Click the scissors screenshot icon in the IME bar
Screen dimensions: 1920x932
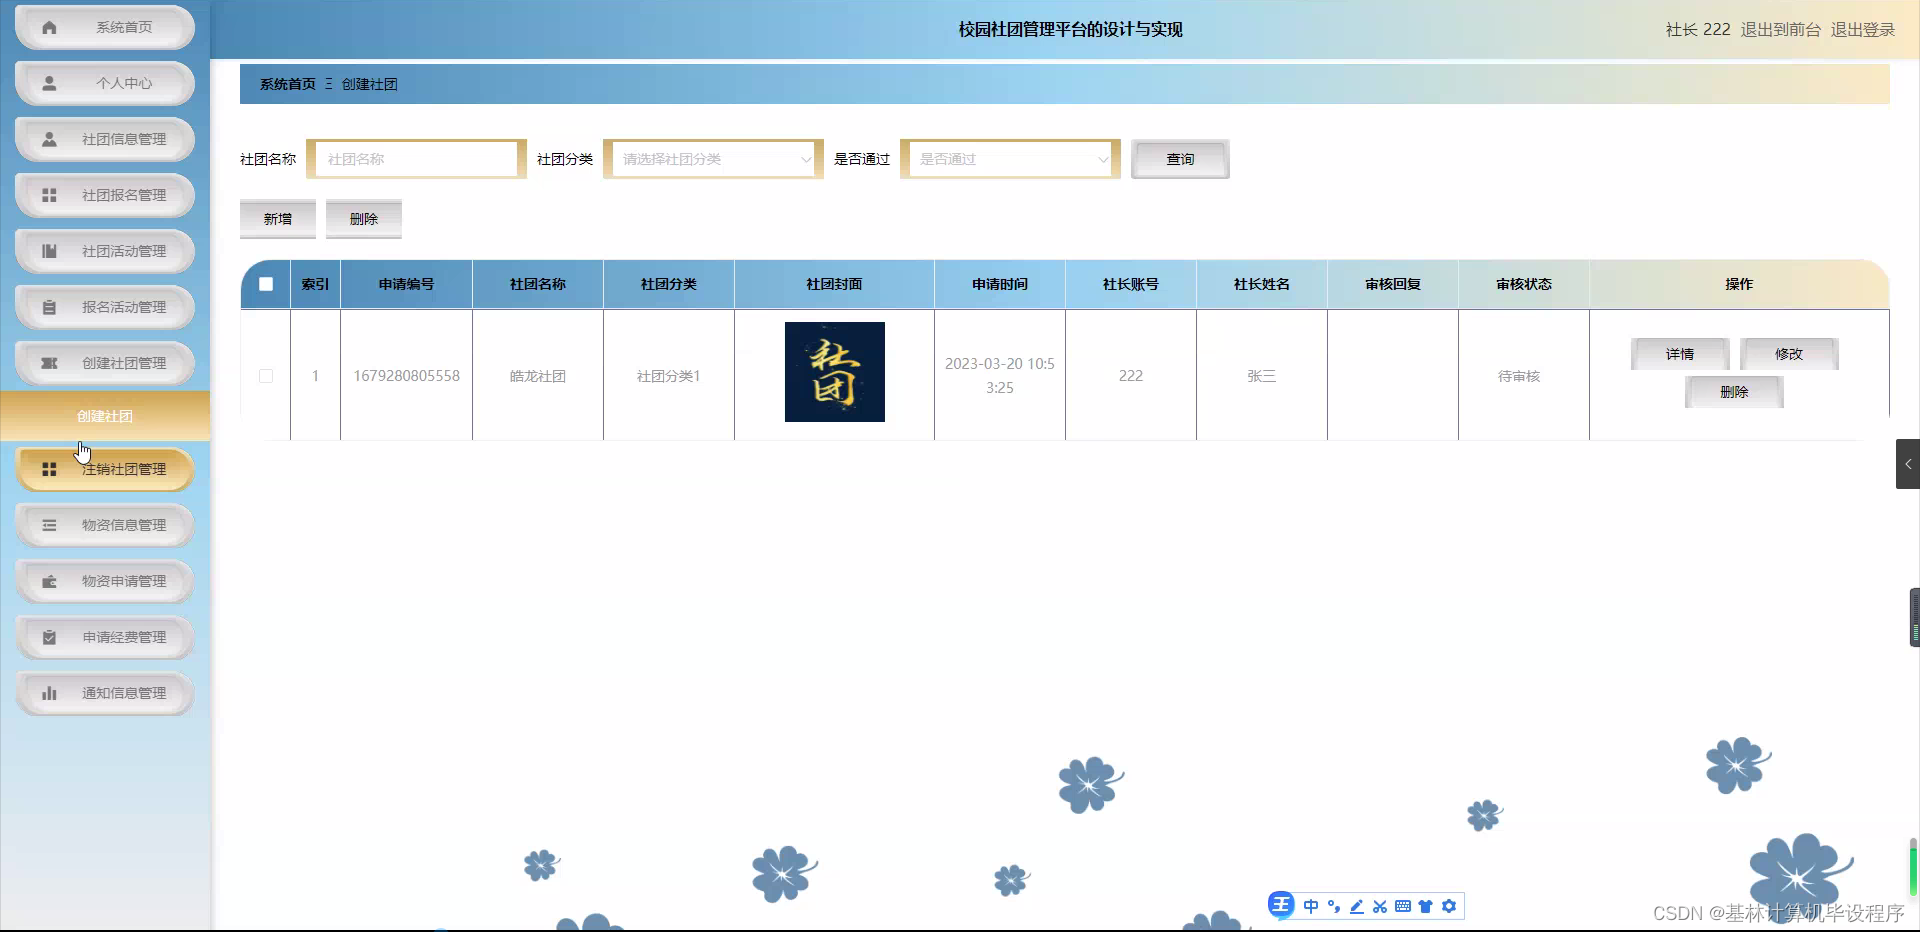[1380, 906]
